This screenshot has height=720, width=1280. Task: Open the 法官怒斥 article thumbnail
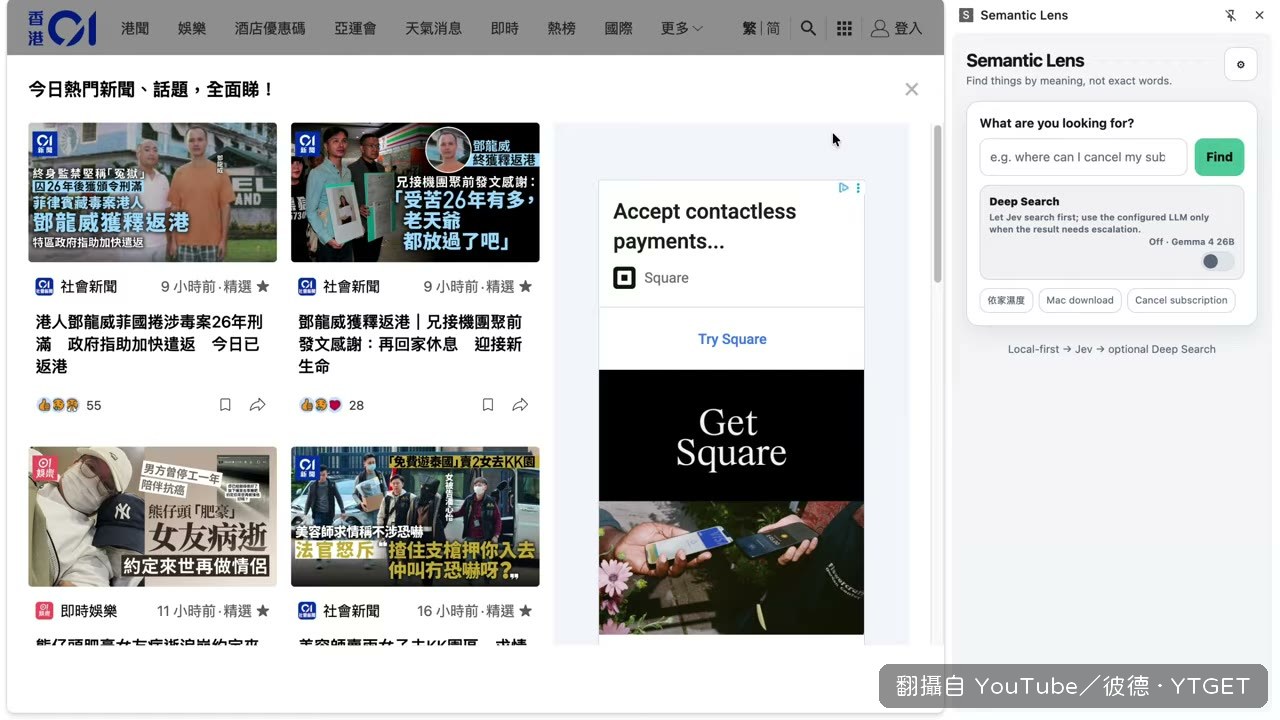pyautogui.click(x=415, y=517)
